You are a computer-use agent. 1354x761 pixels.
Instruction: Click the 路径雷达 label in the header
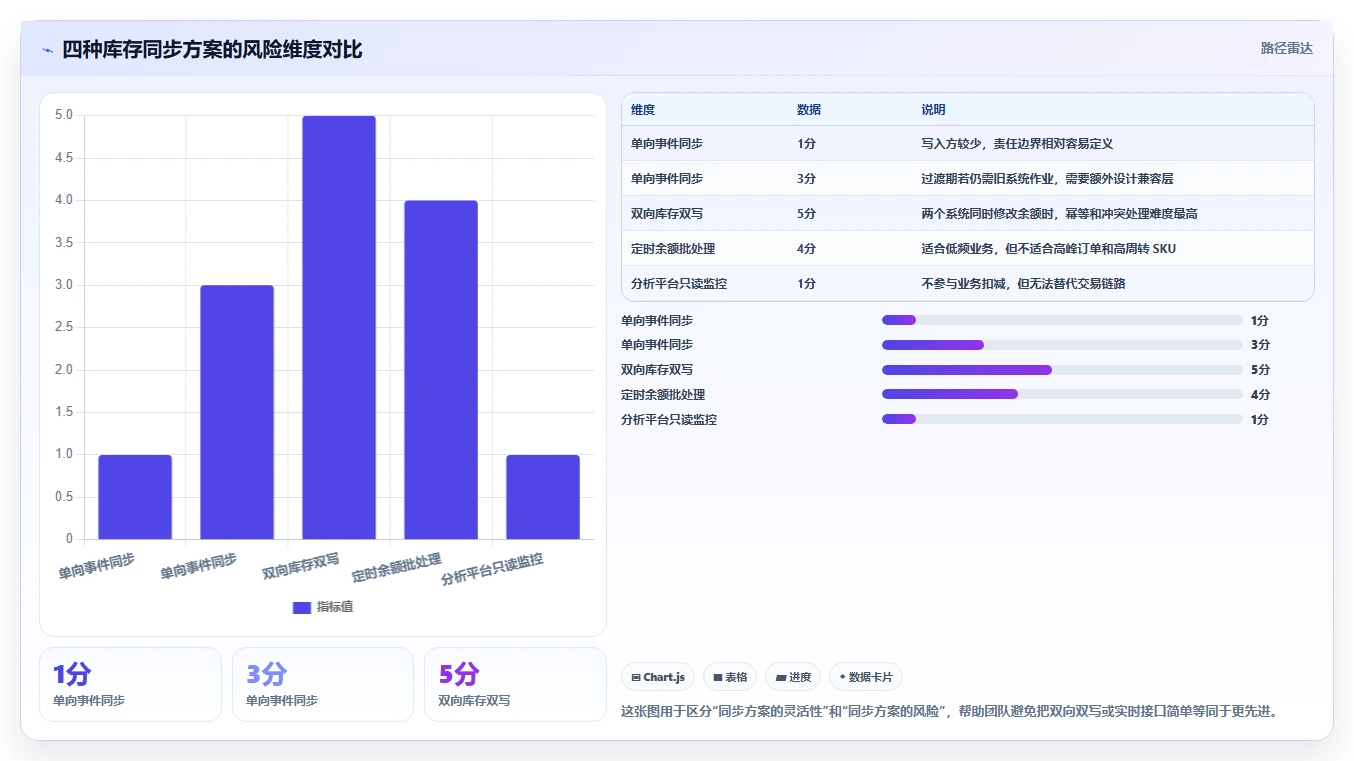pyautogui.click(x=1286, y=48)
